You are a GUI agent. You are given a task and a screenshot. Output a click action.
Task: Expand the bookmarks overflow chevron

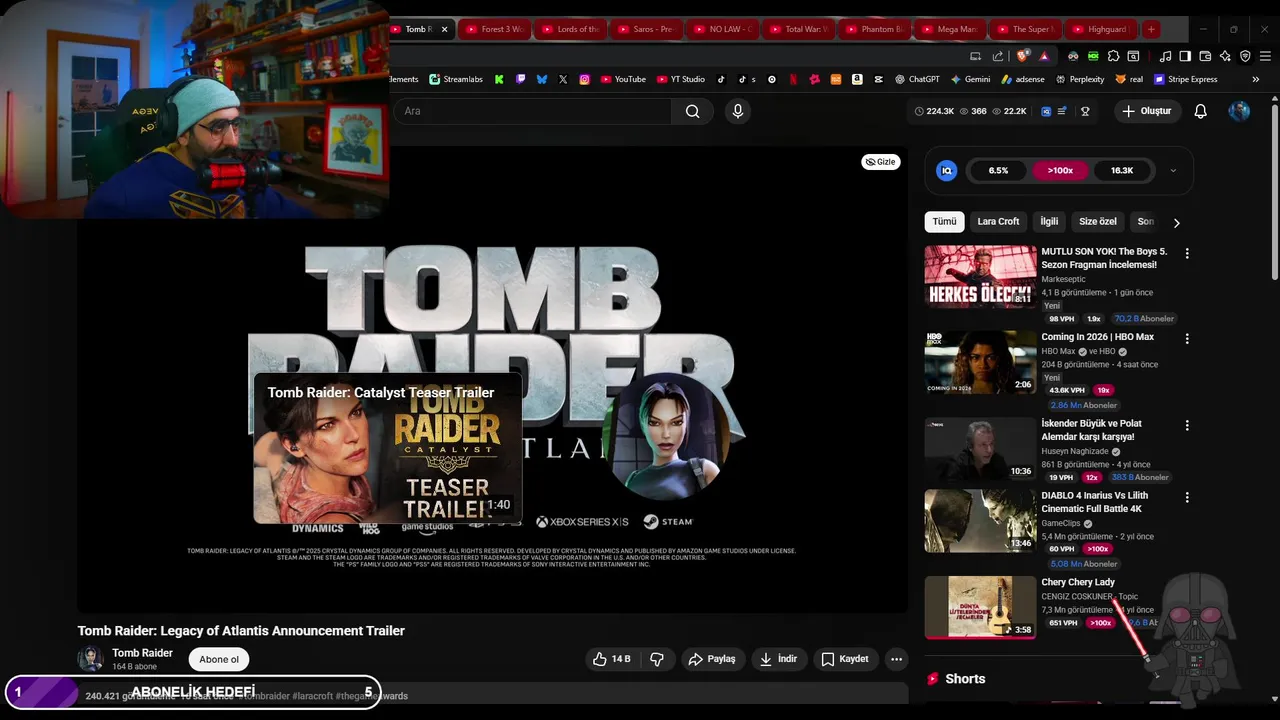(1255, 79)
